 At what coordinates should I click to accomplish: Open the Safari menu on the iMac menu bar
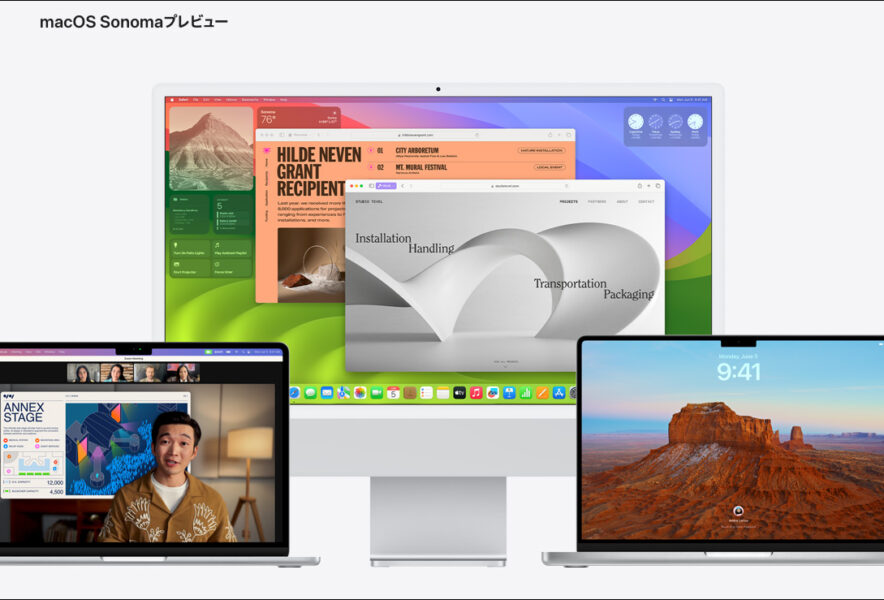(x=183, y=100)
